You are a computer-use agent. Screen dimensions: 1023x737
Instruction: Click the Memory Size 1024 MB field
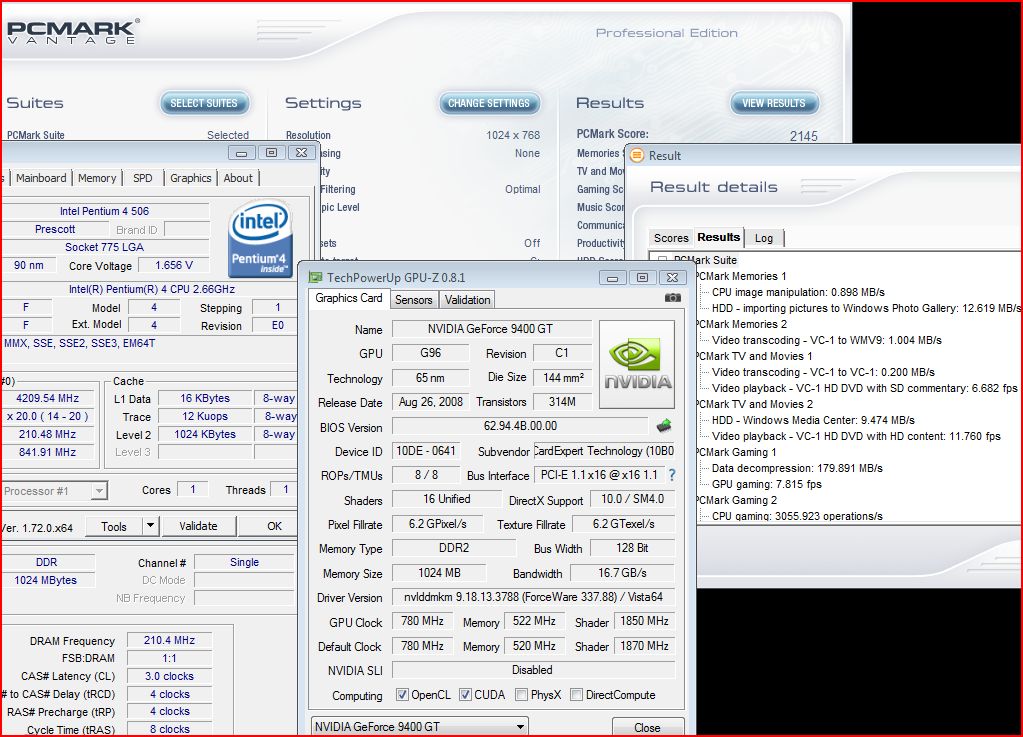(x=439, y=573)
